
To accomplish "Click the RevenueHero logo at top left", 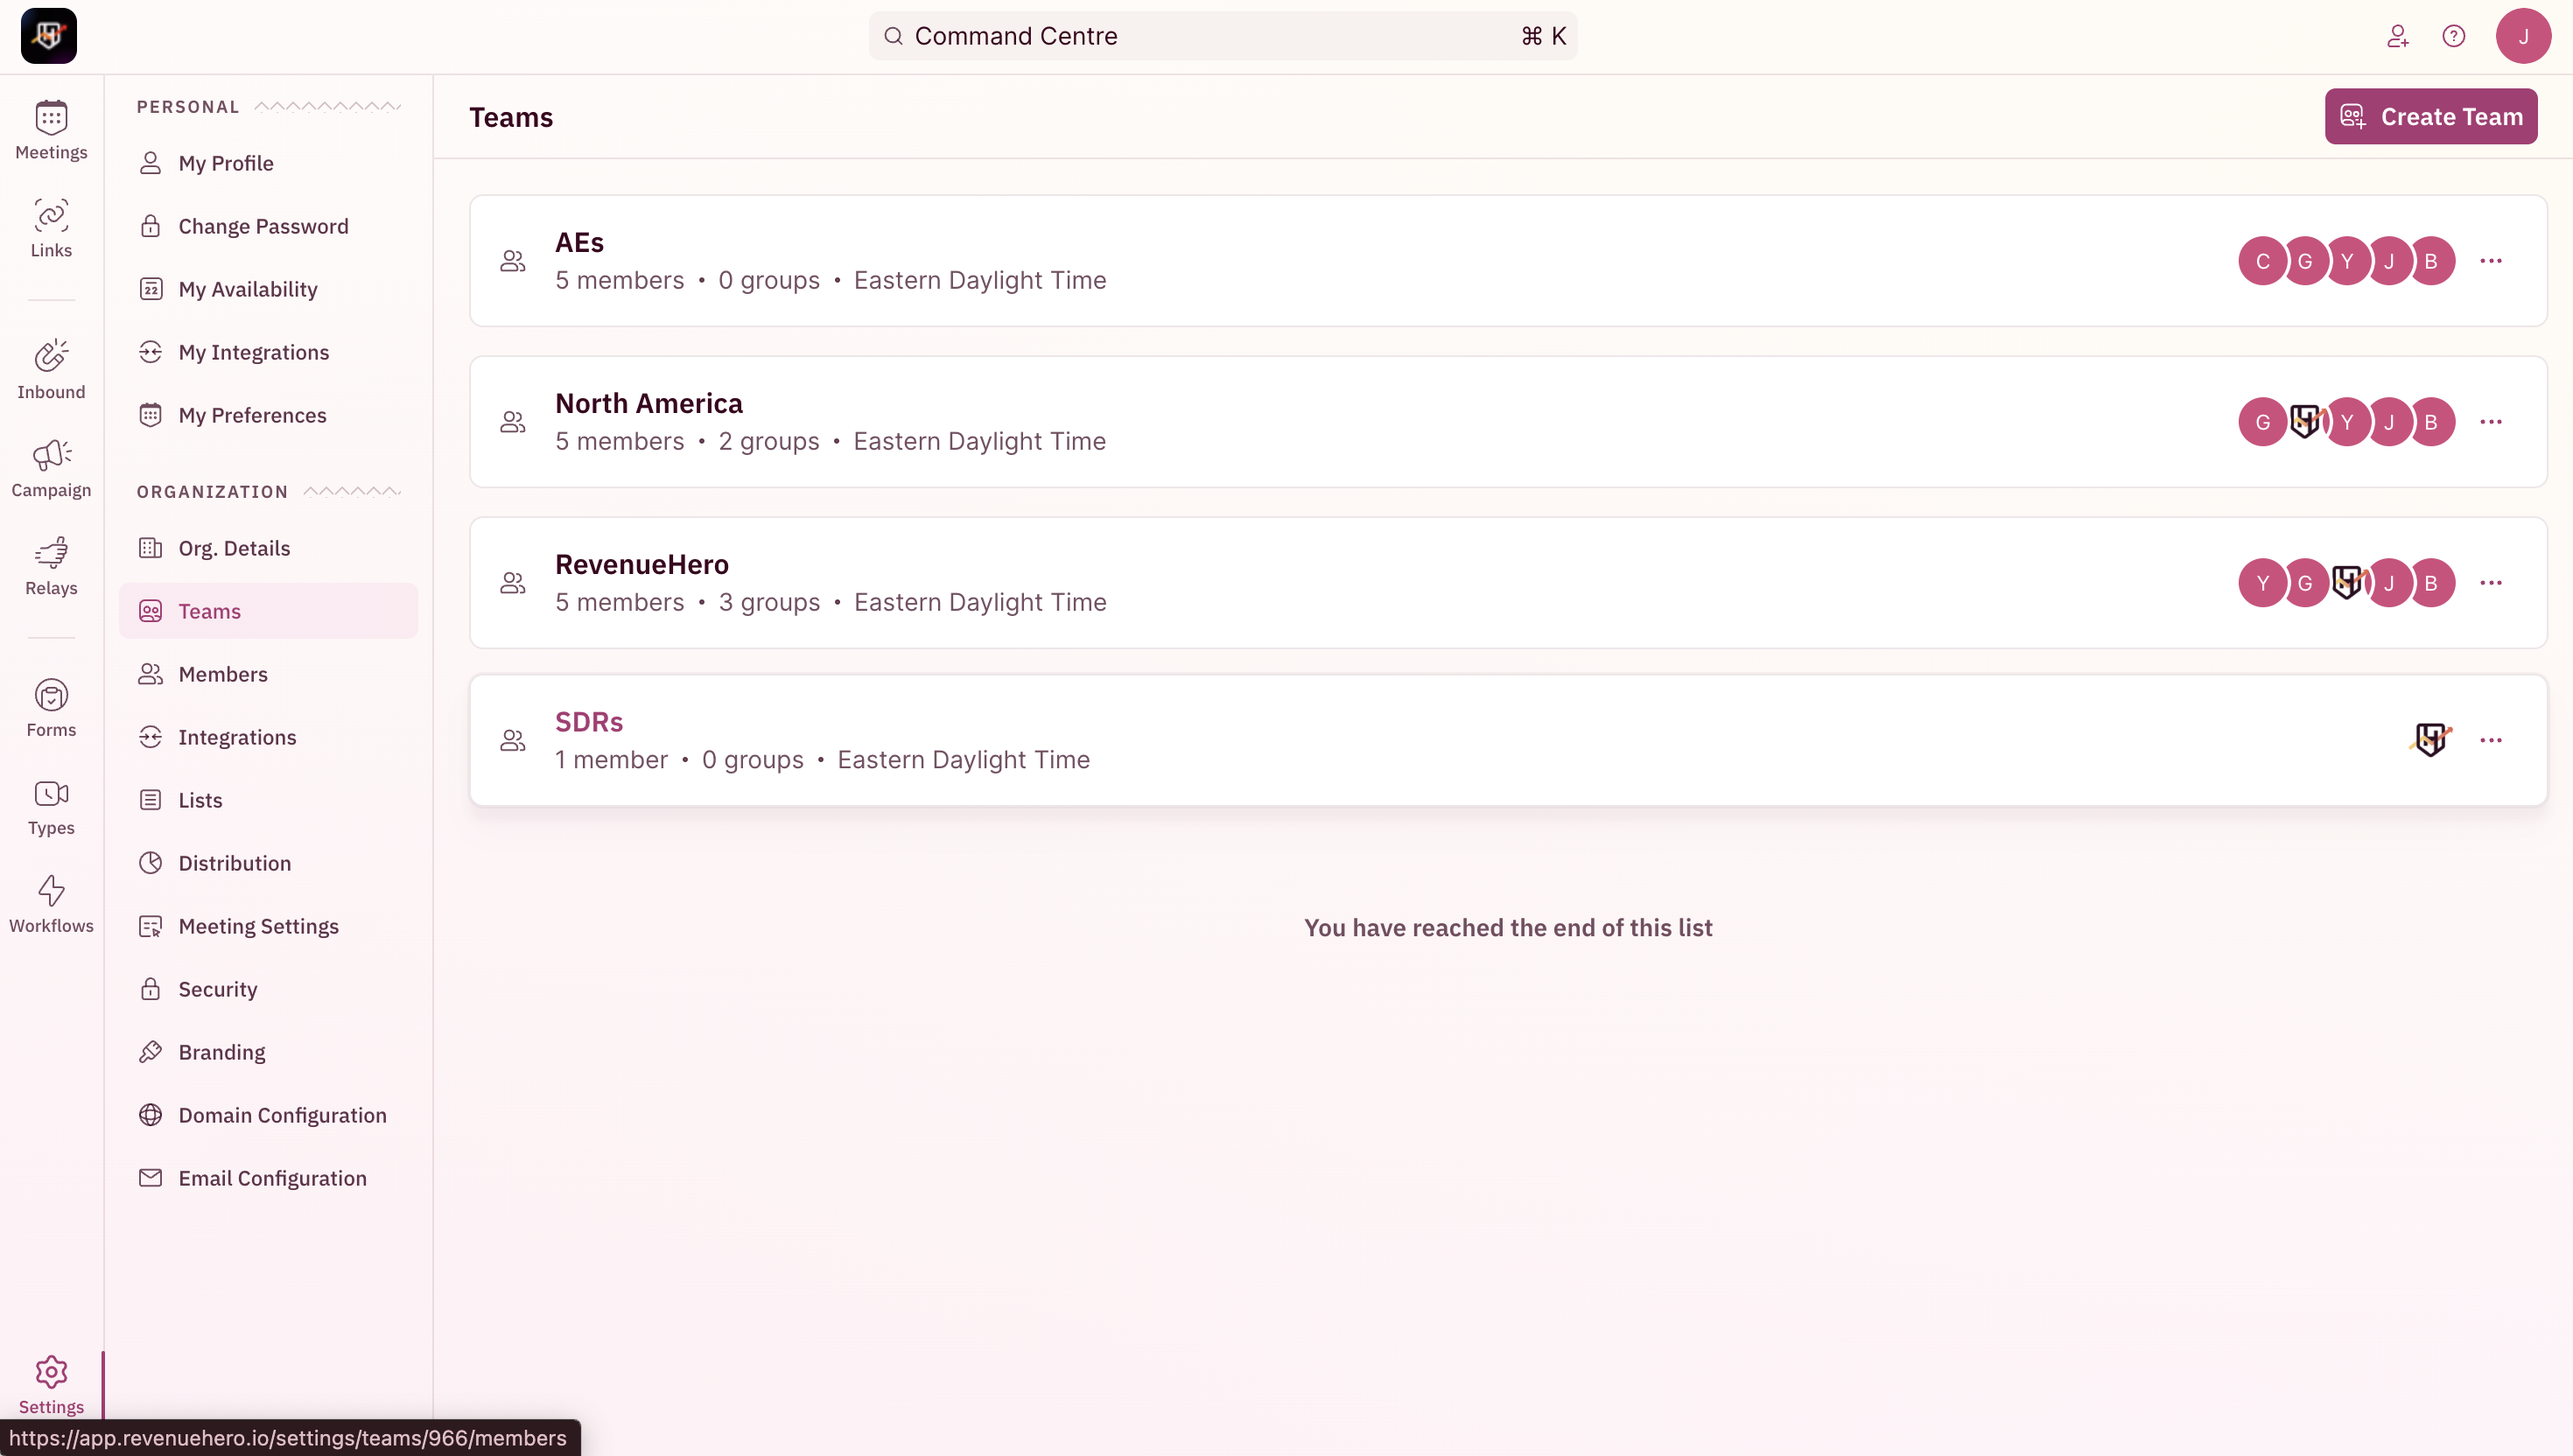I will (x=49, y=36).
